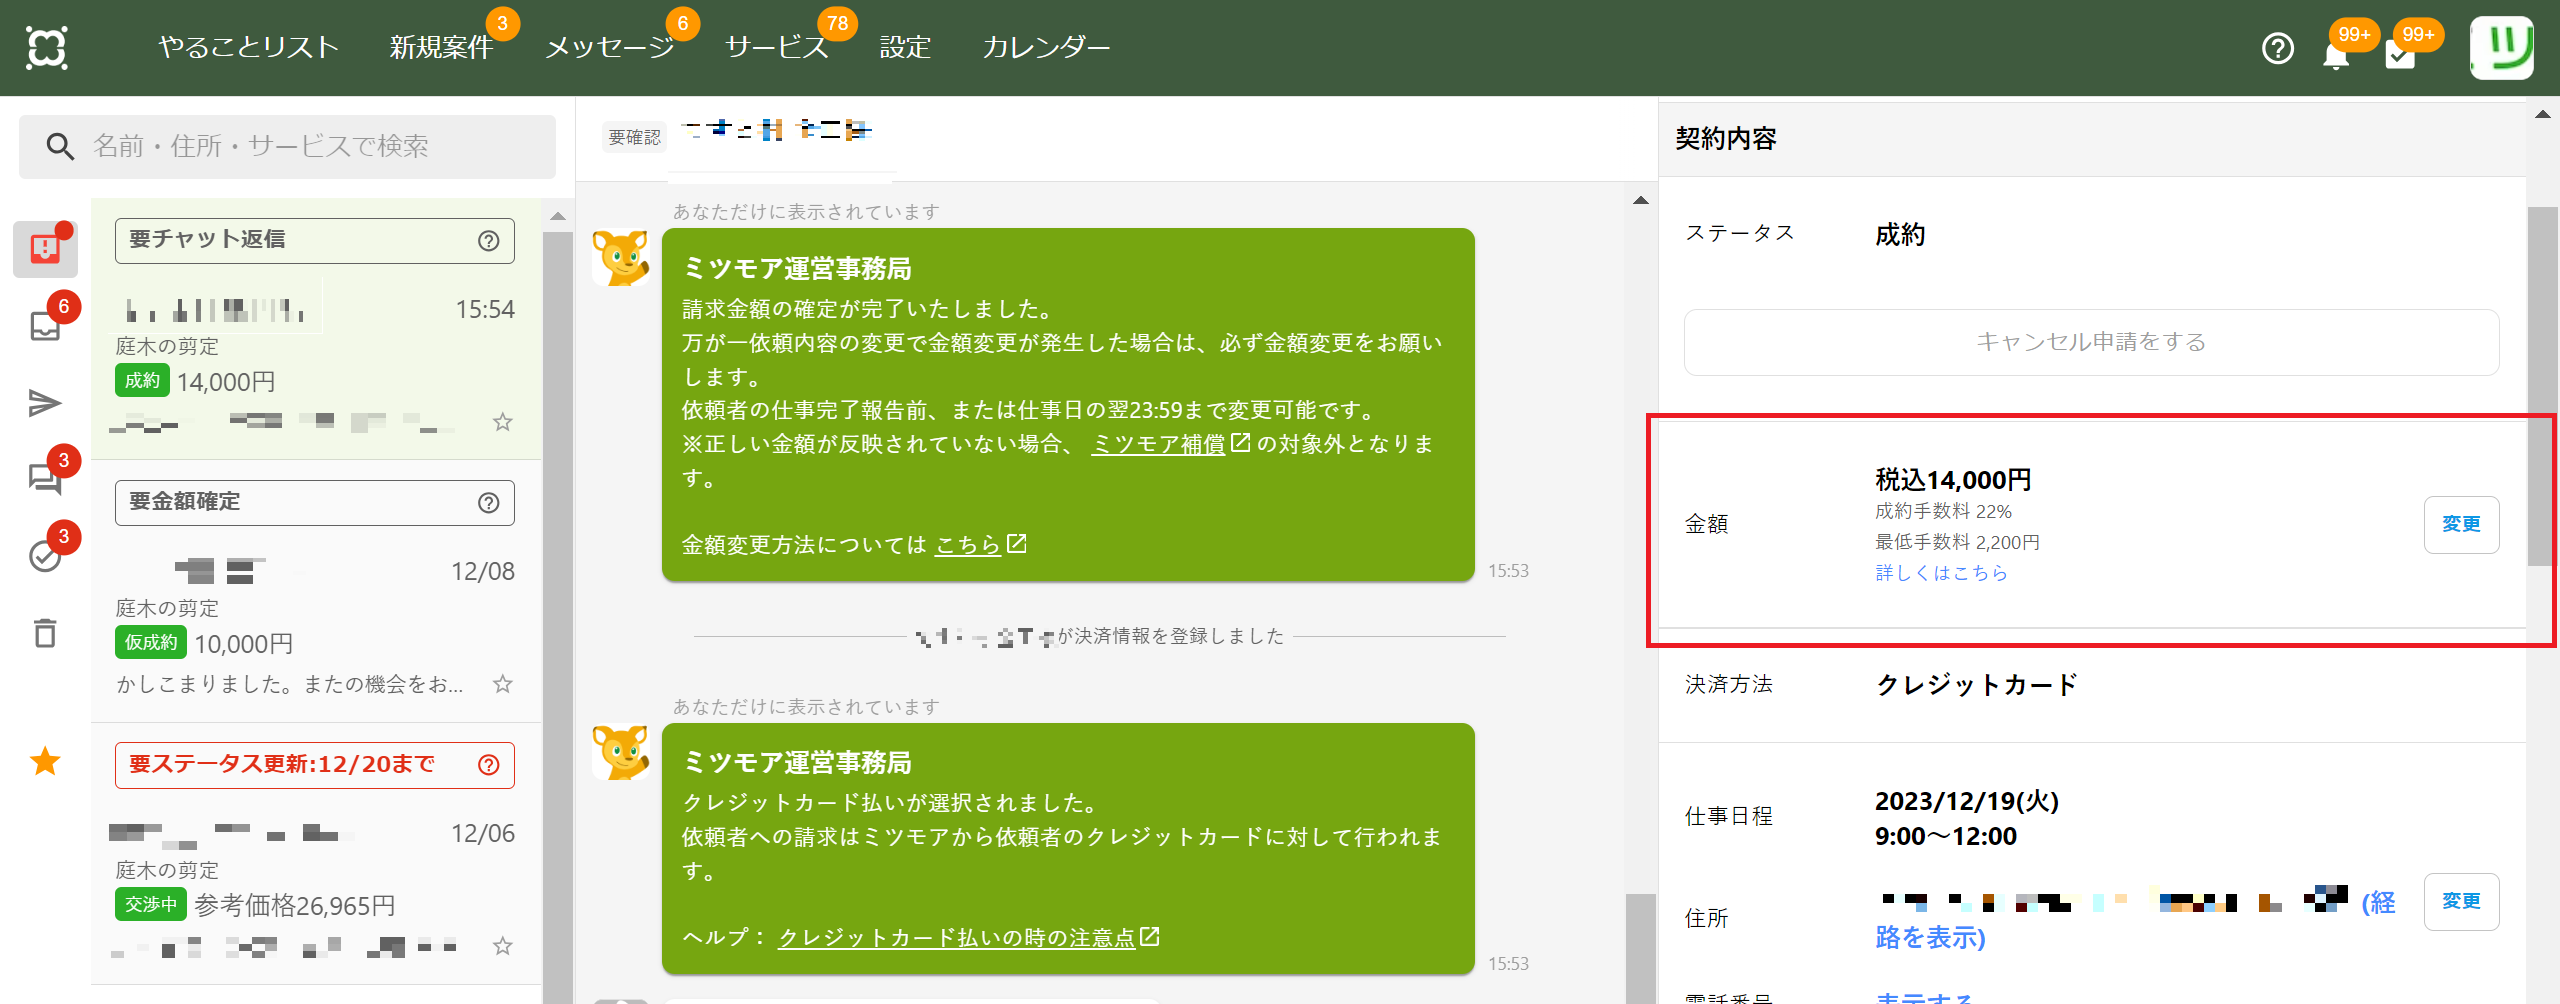This screenshot has height=1004, width=2560.
Task: Open 経路を表示 link
Action: coord(1930,937)
